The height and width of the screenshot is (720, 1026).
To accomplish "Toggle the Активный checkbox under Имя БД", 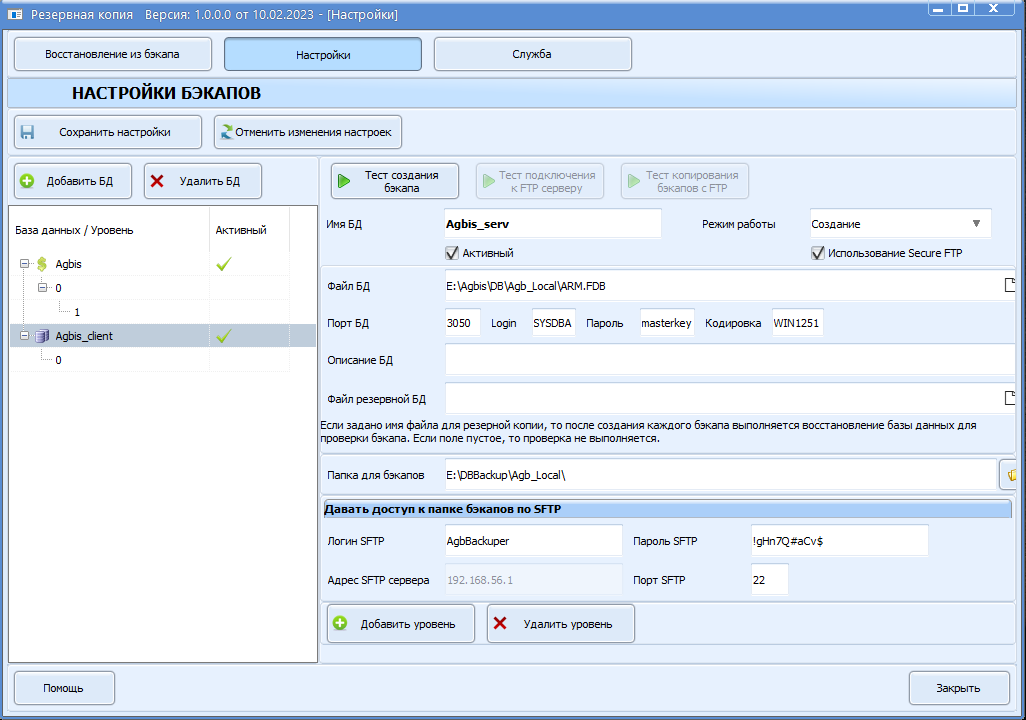I will [x=451, y=253].
